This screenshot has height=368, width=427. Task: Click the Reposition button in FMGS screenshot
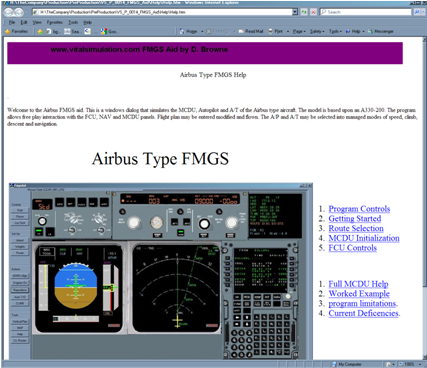[x=20, y=290]
